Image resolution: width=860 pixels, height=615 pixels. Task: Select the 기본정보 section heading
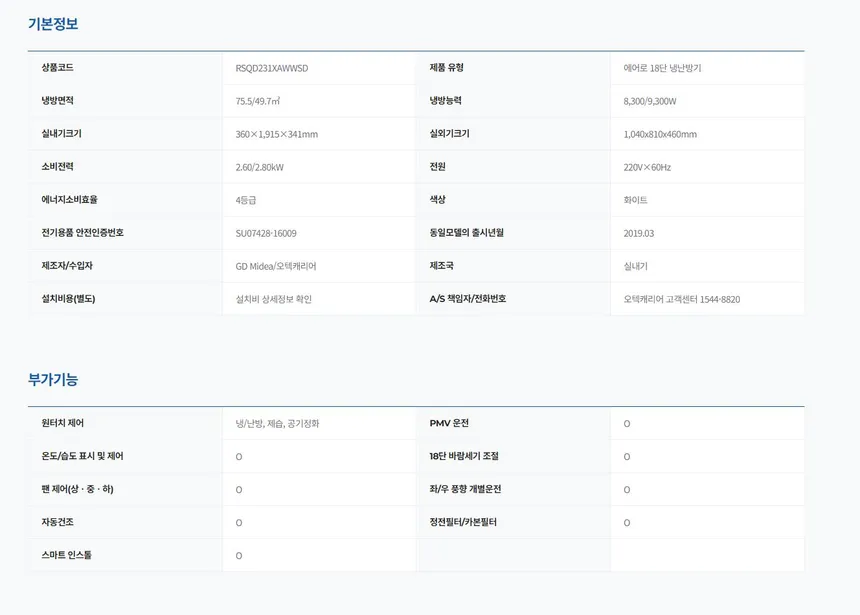pyautogui.click(x=53, y=24)
